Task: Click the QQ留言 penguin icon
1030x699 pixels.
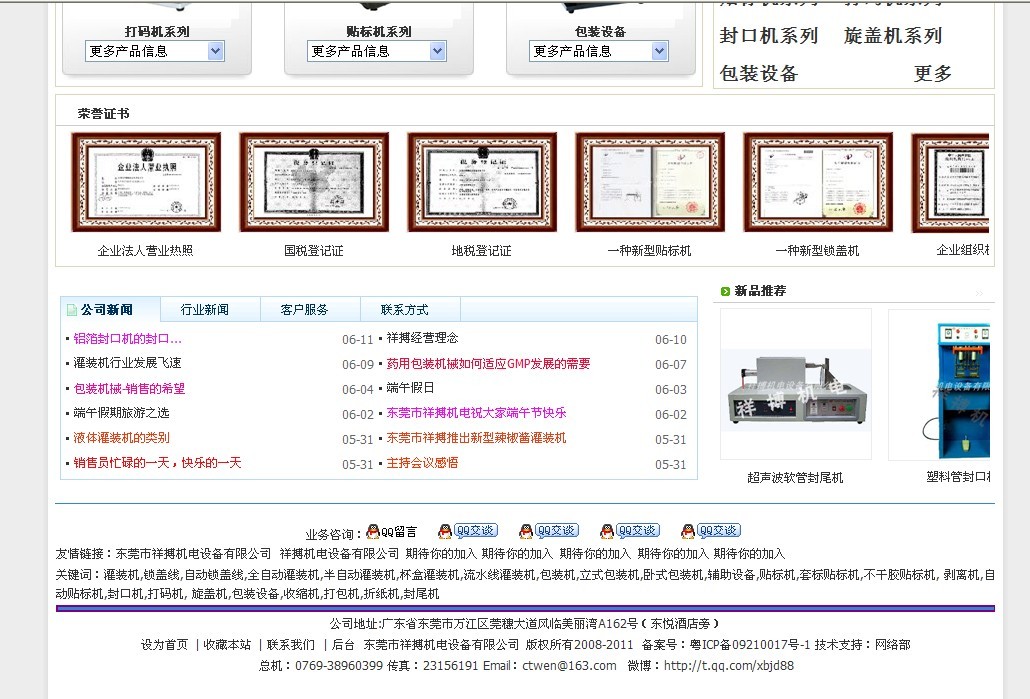Action: [373, 531]
